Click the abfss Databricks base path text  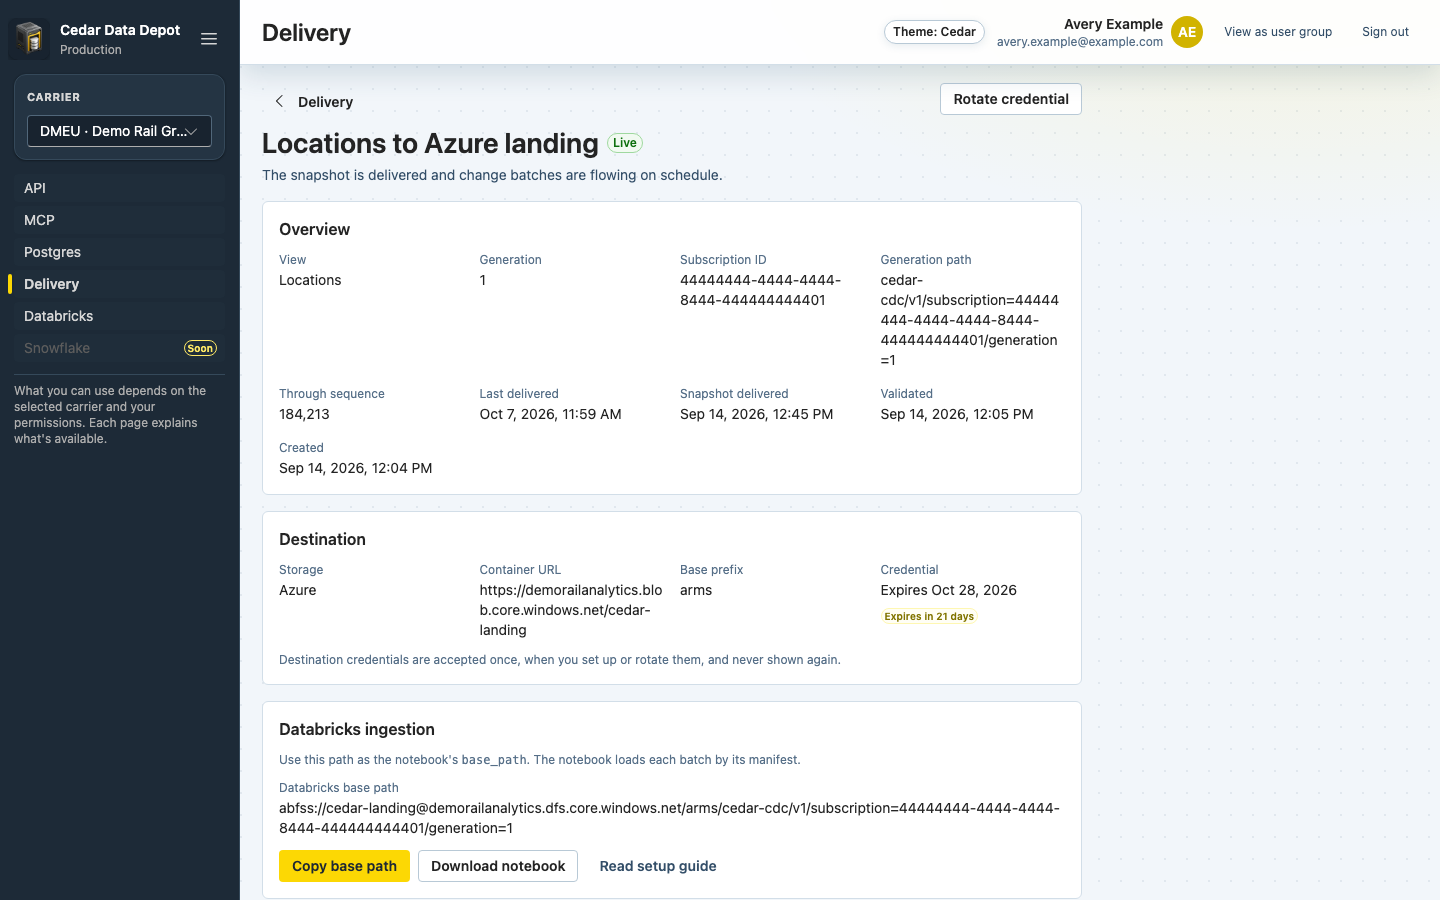669,818
